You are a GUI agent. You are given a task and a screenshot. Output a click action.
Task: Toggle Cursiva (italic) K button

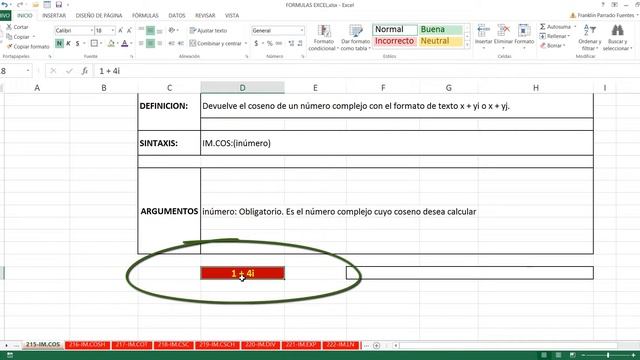click(x=69, y=43)
